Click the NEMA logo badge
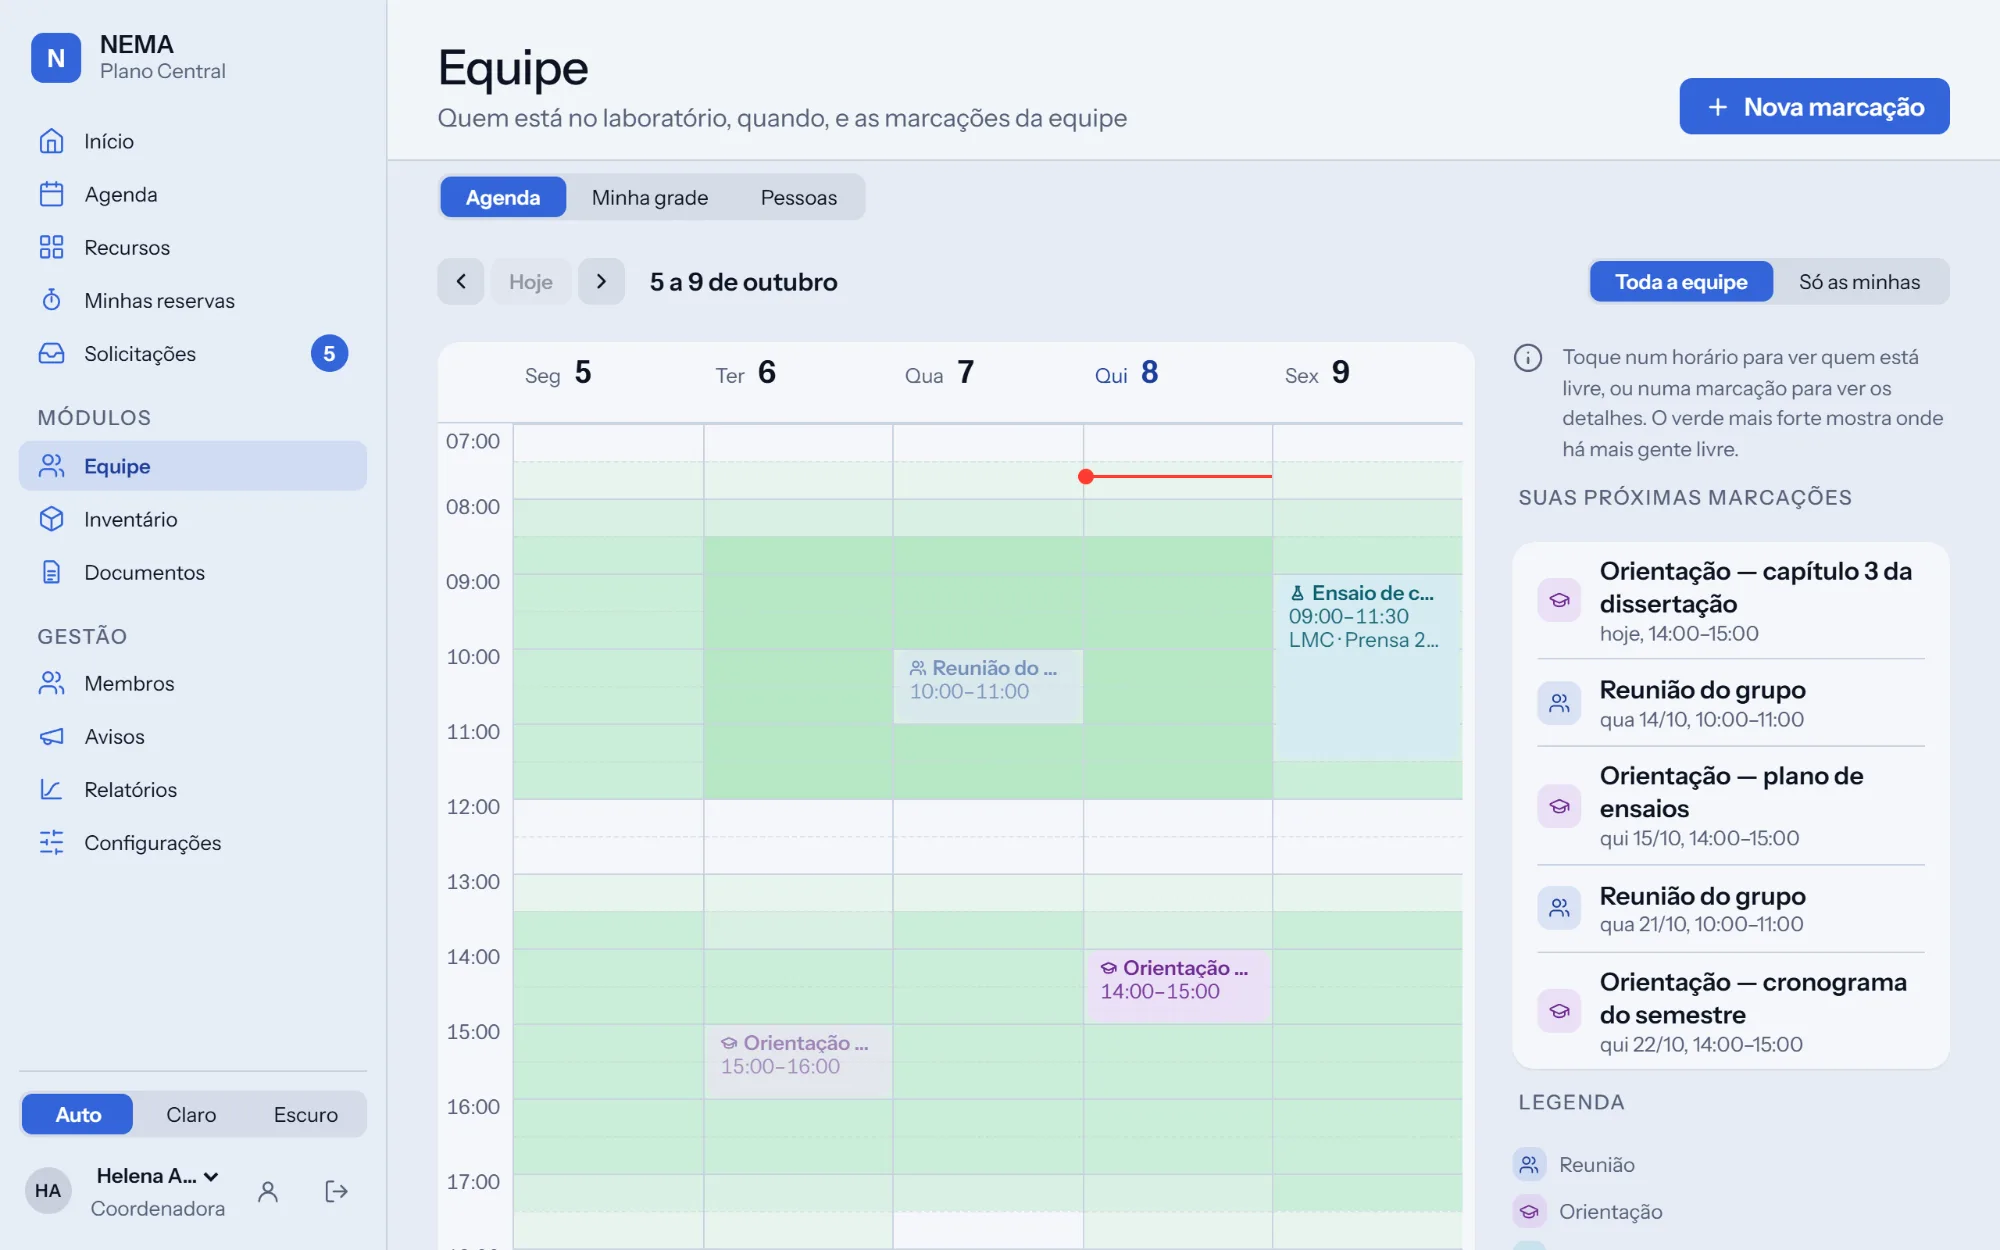The height and width of the screenshot is (1250, 2000). point(56,58)
